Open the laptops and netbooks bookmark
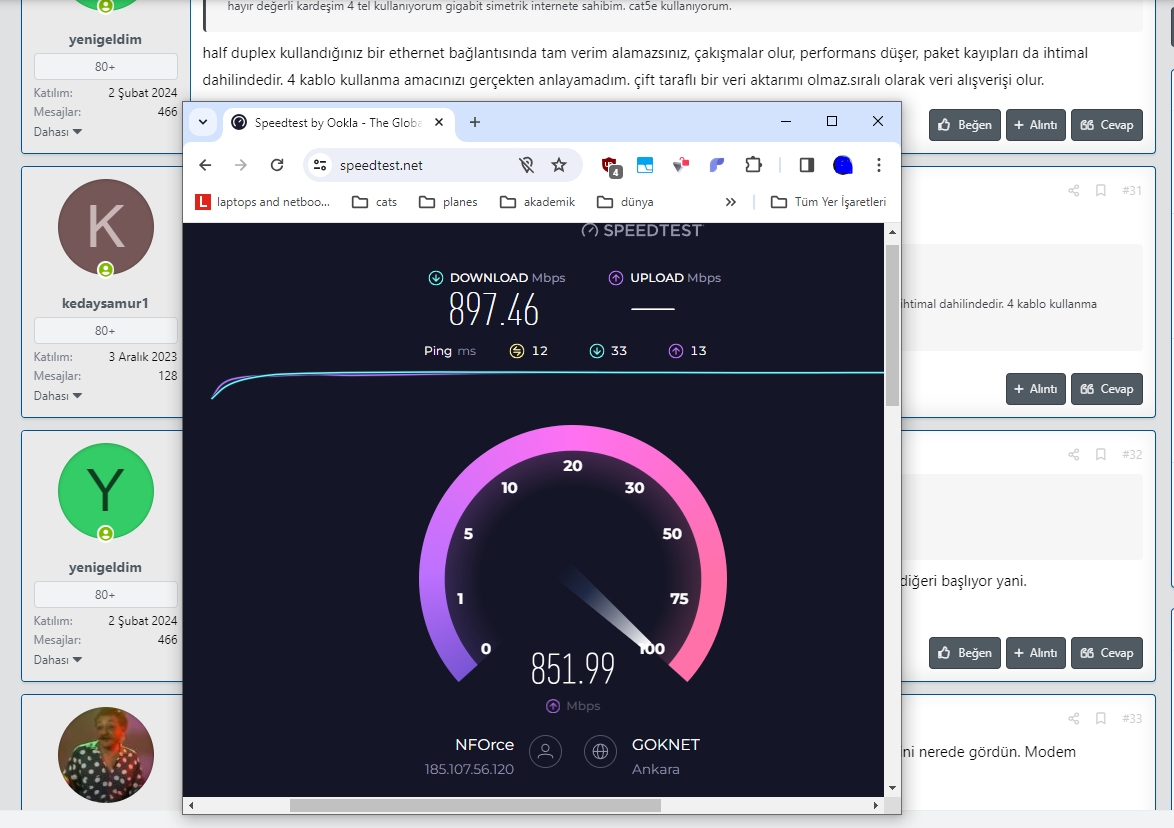The image size is (1174, 828). (263, 202)
